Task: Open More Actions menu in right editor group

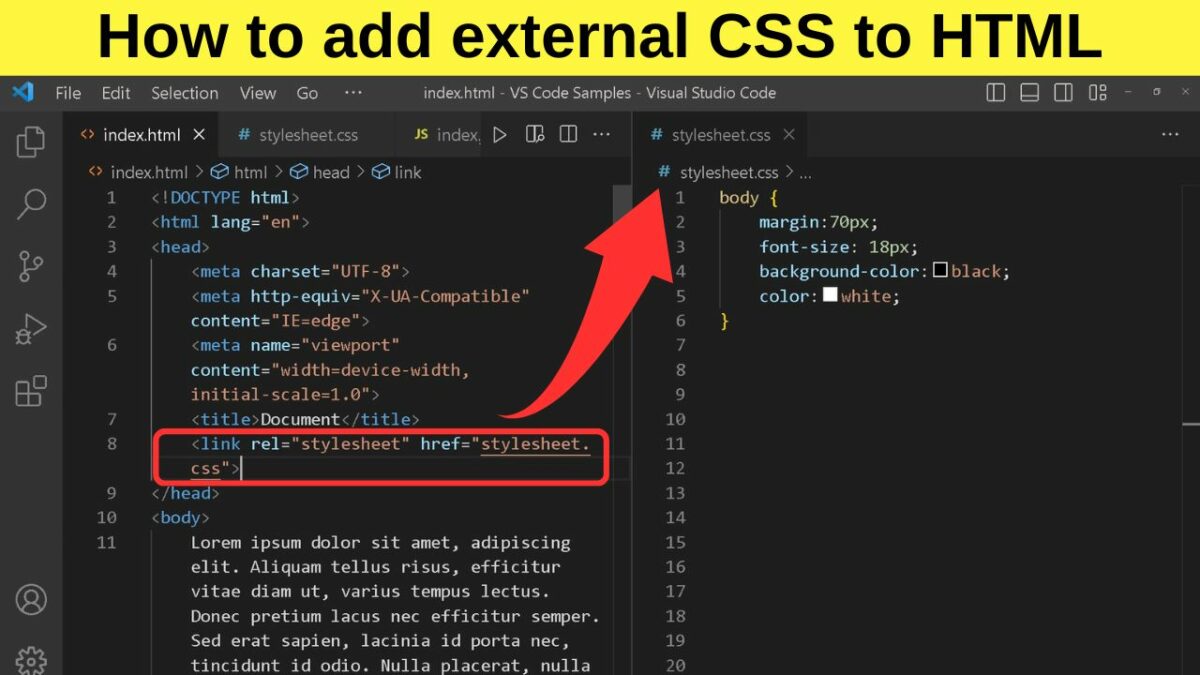Action: point(1170,135)
